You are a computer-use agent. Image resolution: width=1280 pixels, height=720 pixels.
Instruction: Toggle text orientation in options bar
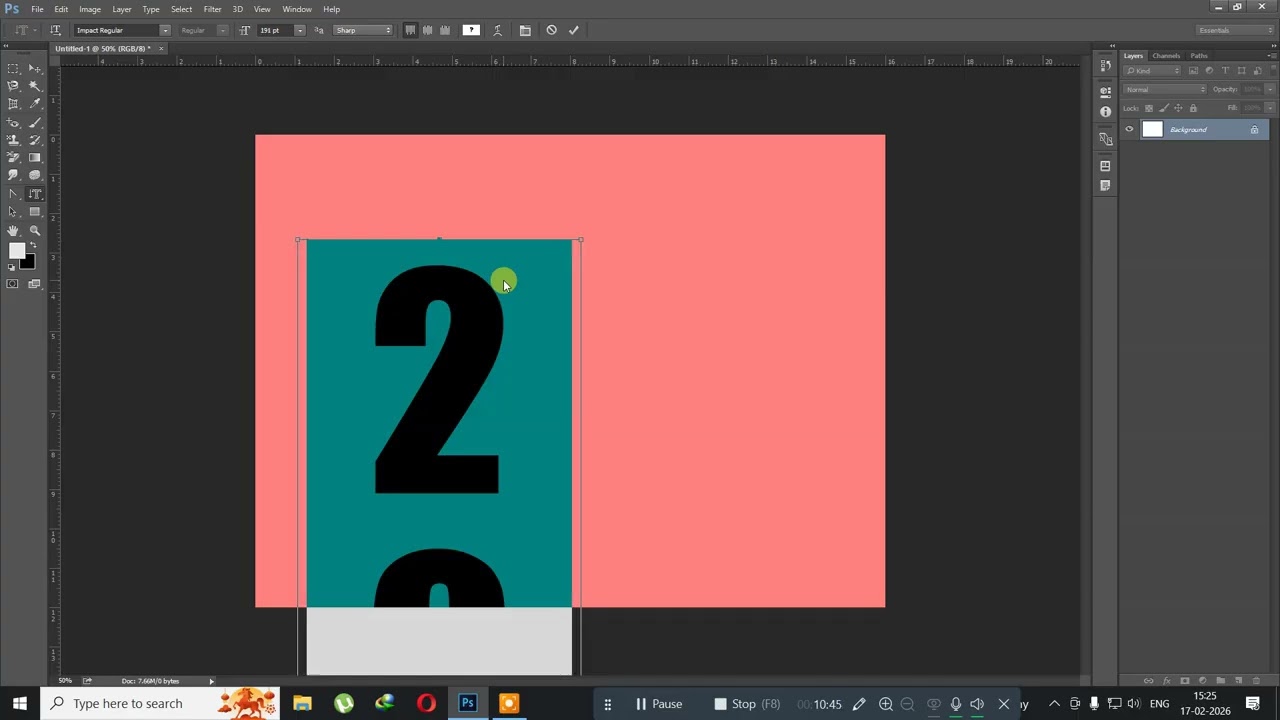click(x=55, y=30)
